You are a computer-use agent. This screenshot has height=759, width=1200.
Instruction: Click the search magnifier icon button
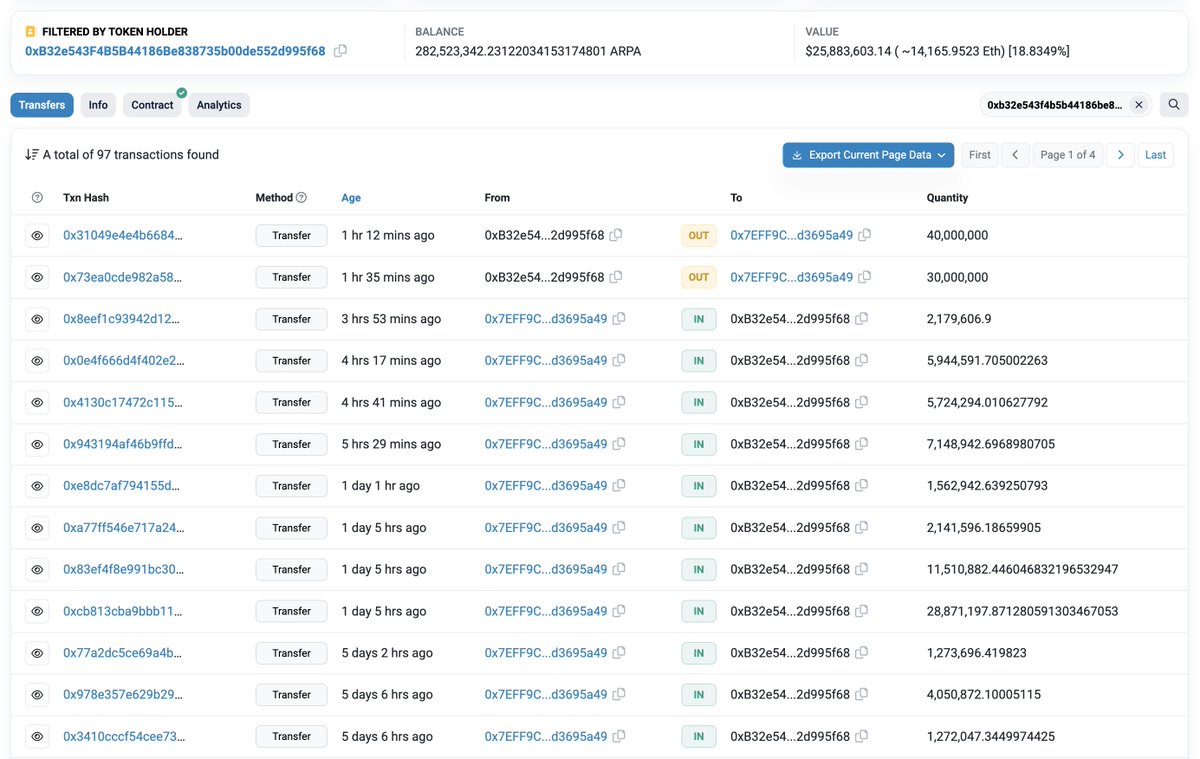[1174, 104]
